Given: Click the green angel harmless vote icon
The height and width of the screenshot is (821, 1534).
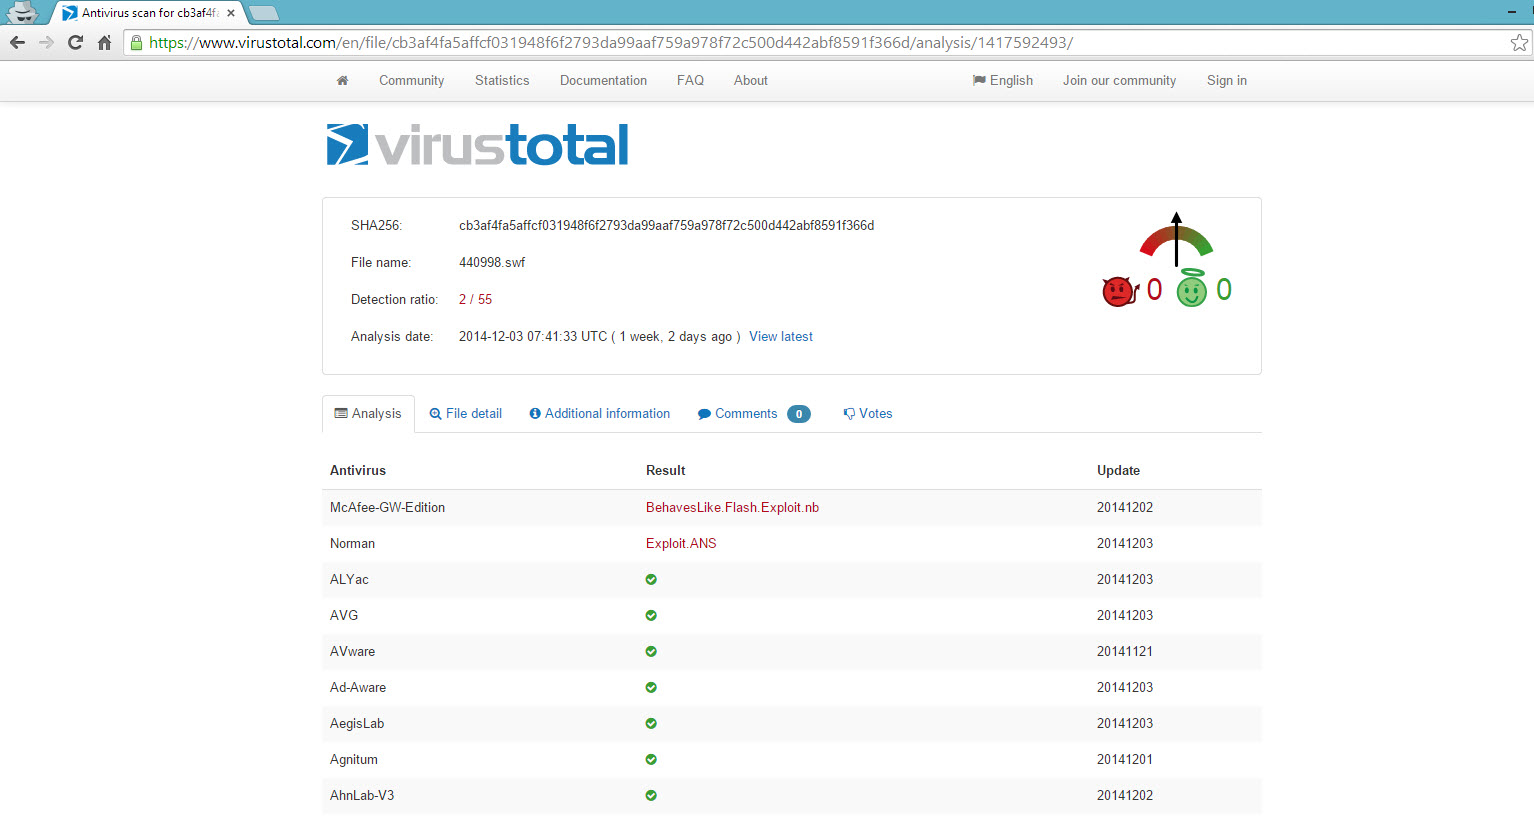Looking at the screenshot, I should tap(1191, 289).
